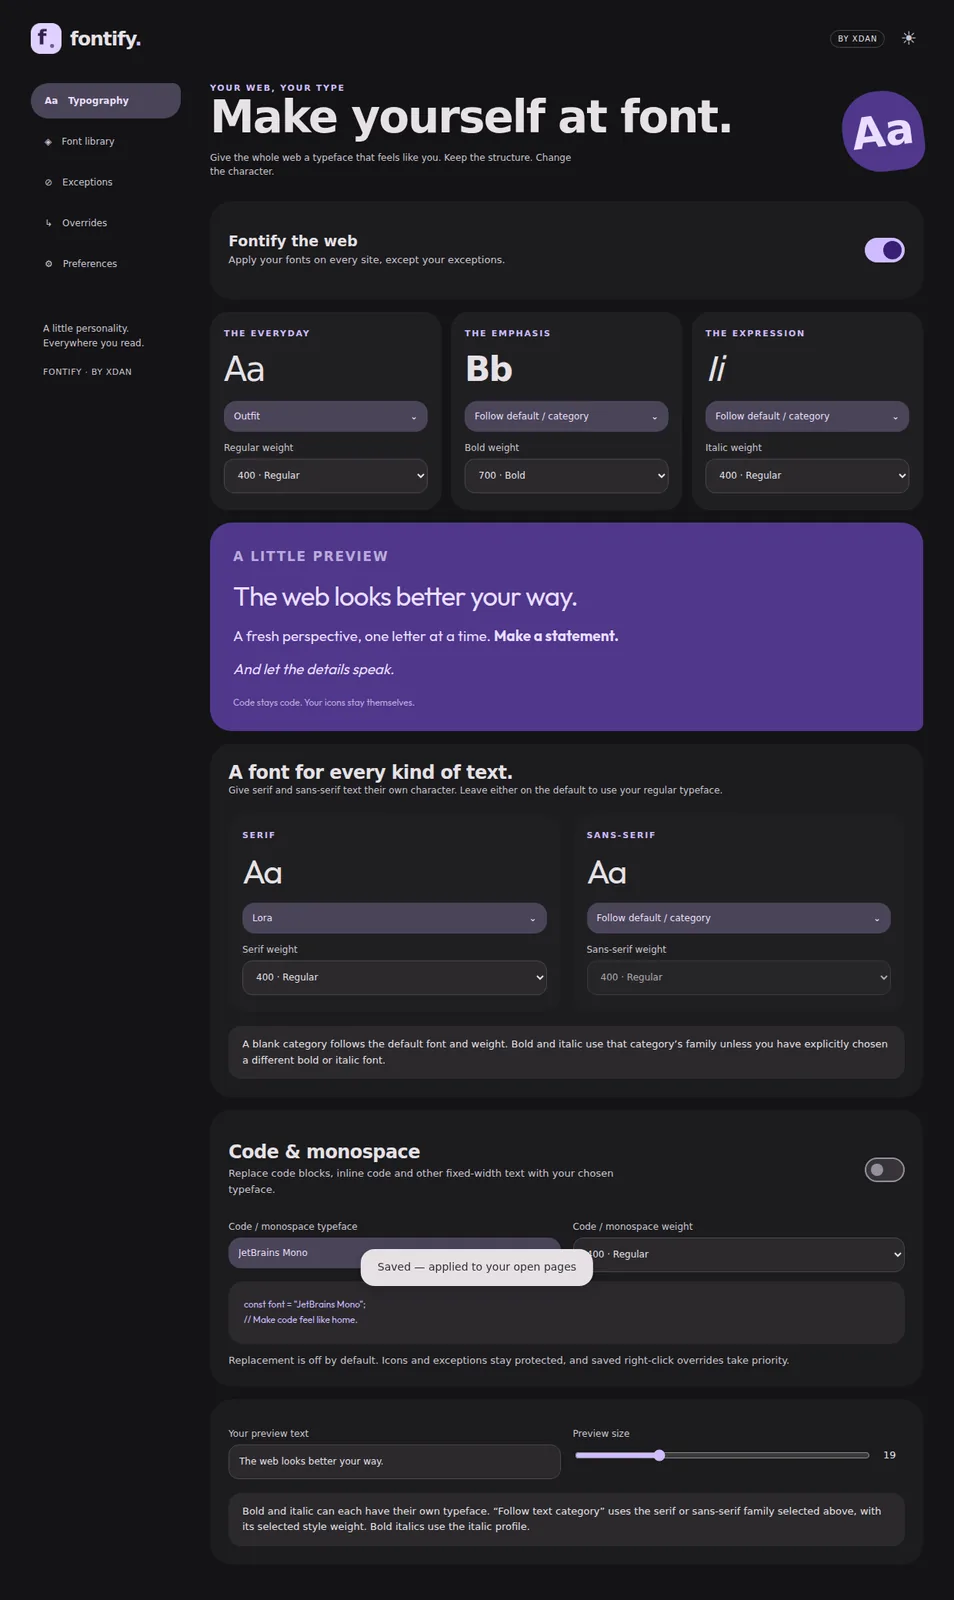This screenshot has width=954, height=1600.
Task: Click in the Your preview text field
Action: coord(394,1461)
